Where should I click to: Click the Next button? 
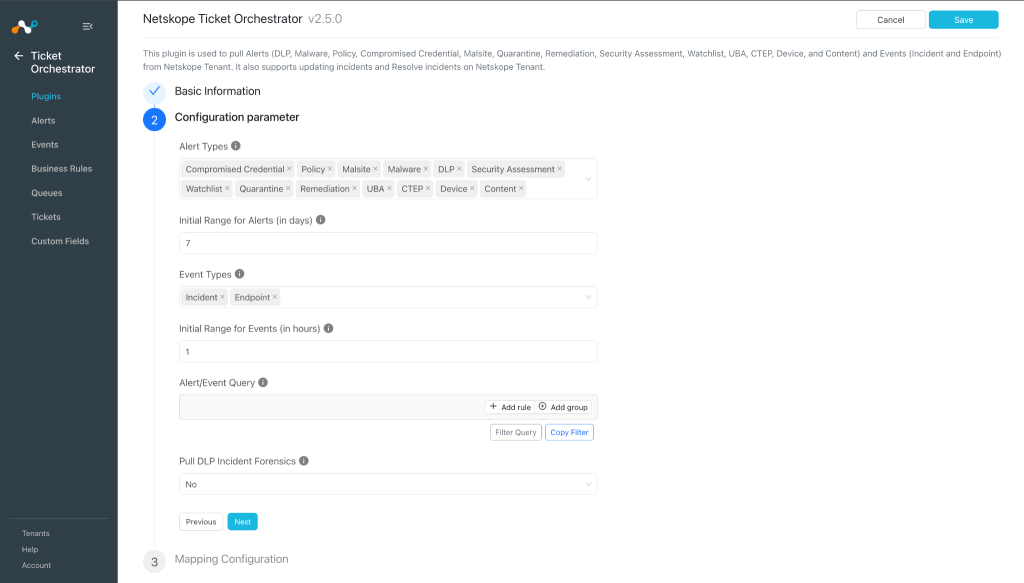point(242,522)
